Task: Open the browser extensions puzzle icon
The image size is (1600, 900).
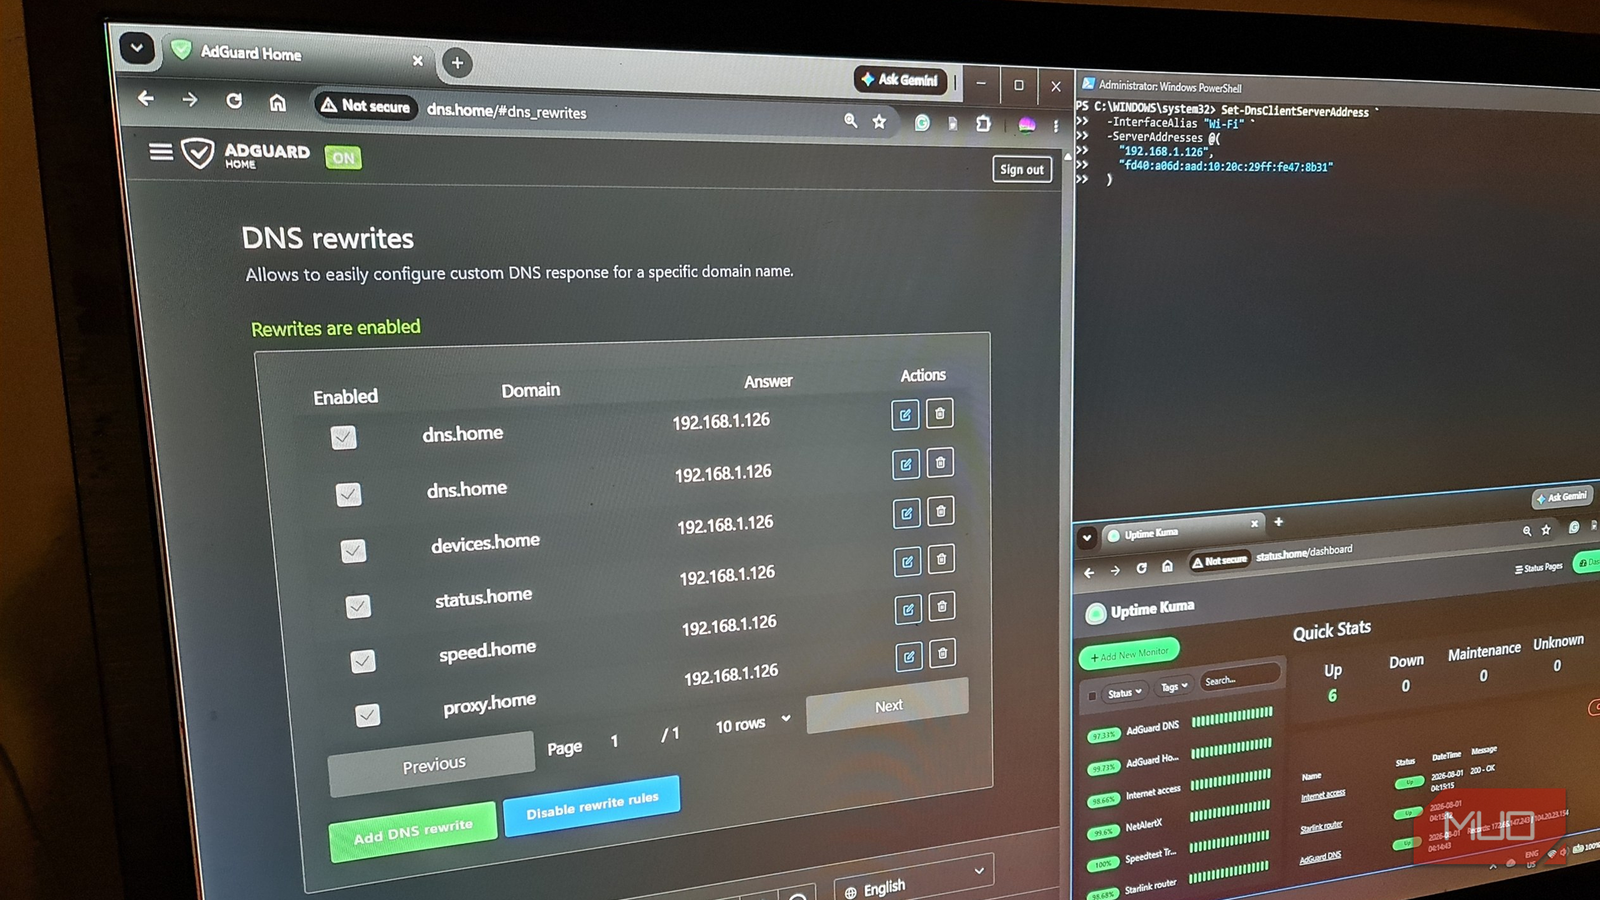Action: [984, 123]
